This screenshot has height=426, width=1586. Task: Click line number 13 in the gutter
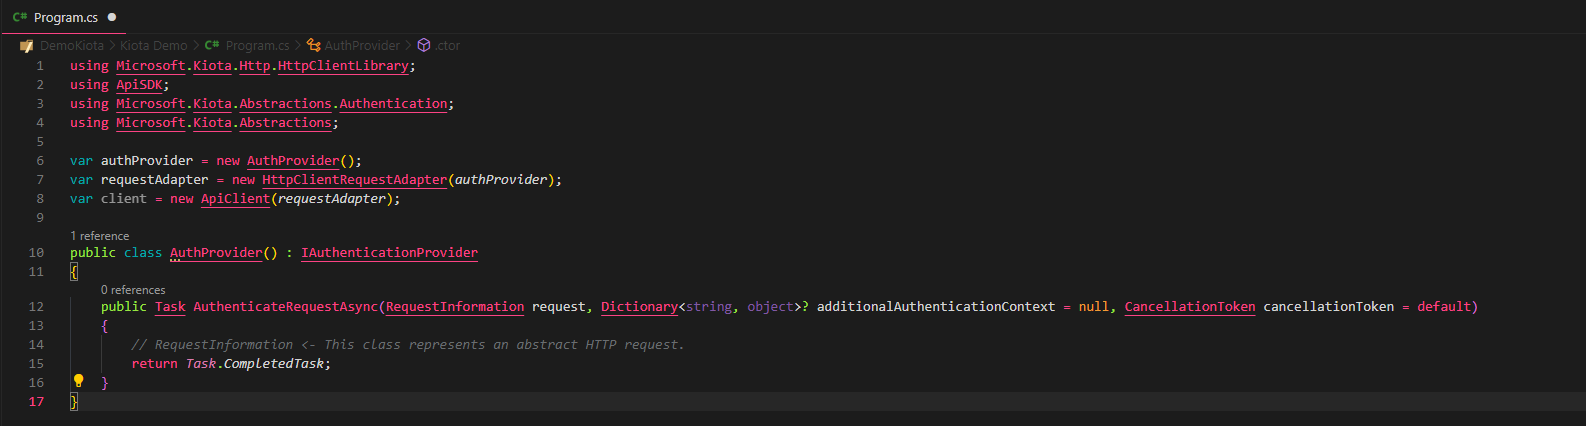36,325
